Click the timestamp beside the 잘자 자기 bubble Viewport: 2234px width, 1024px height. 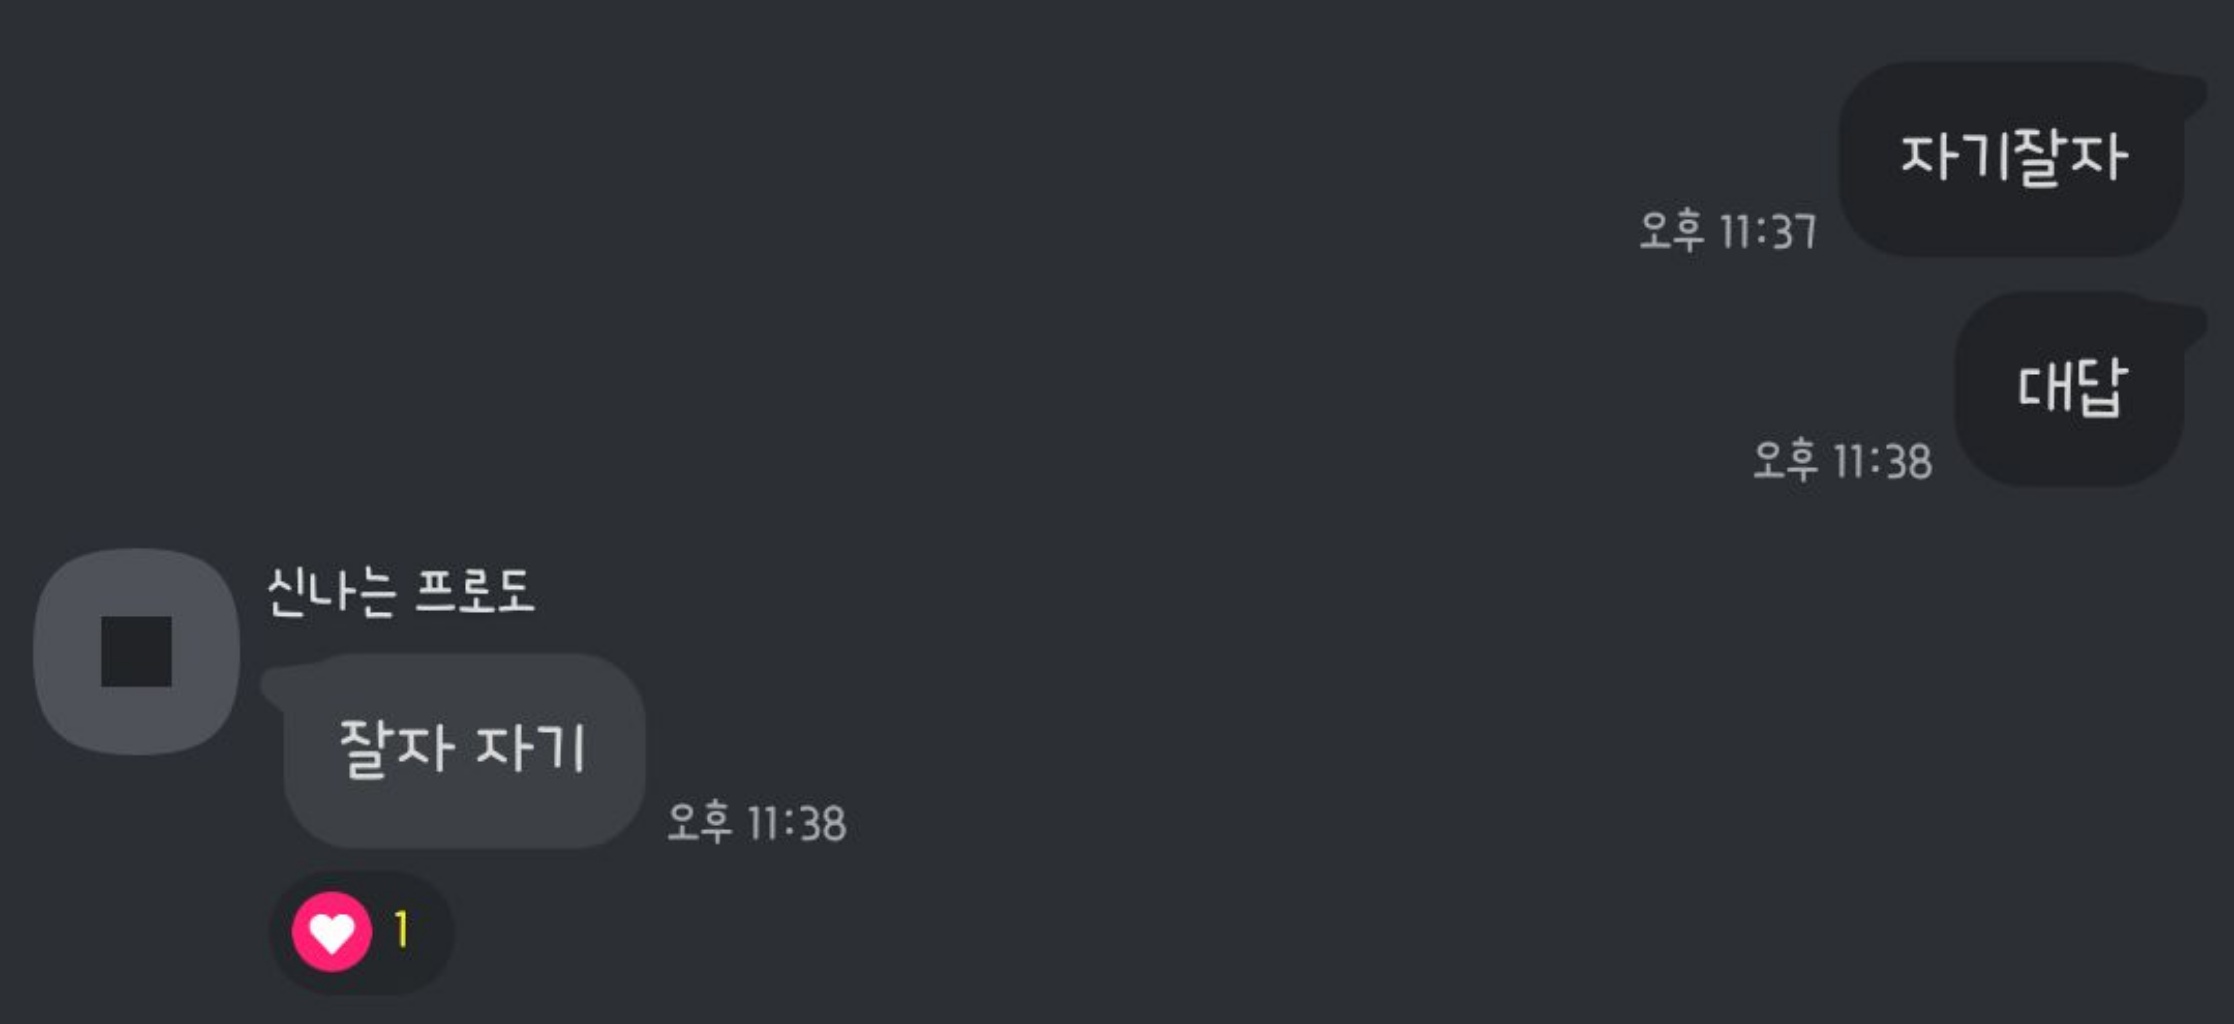(756, 823)
